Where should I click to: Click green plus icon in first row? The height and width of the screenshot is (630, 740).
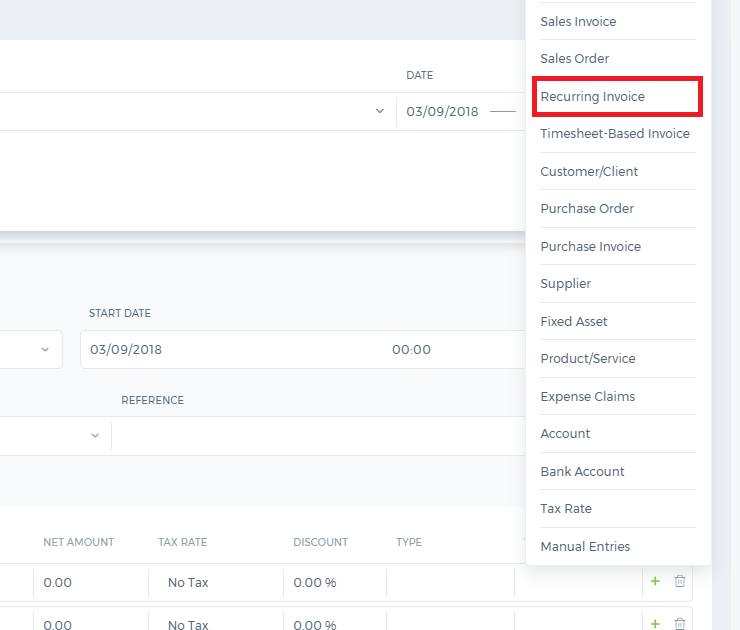(655, 581)
